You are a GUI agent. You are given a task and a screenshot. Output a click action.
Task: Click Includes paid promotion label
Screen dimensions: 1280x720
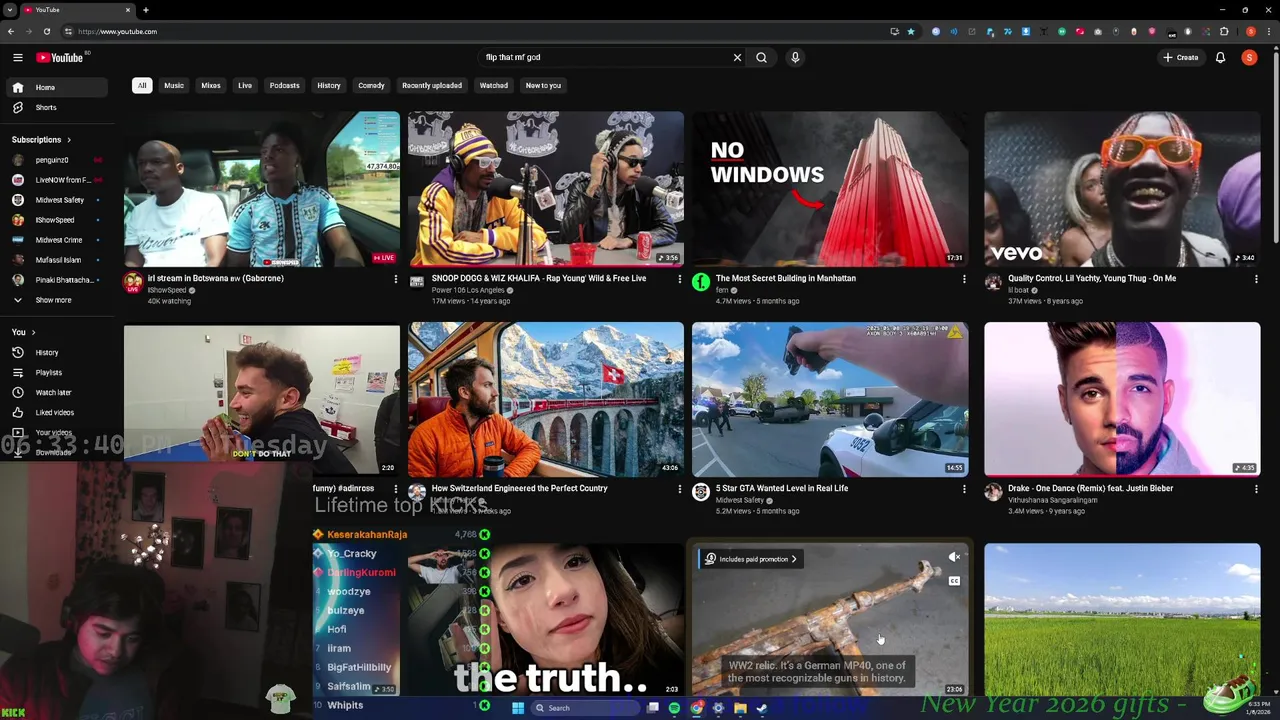[x=751, y=559]
